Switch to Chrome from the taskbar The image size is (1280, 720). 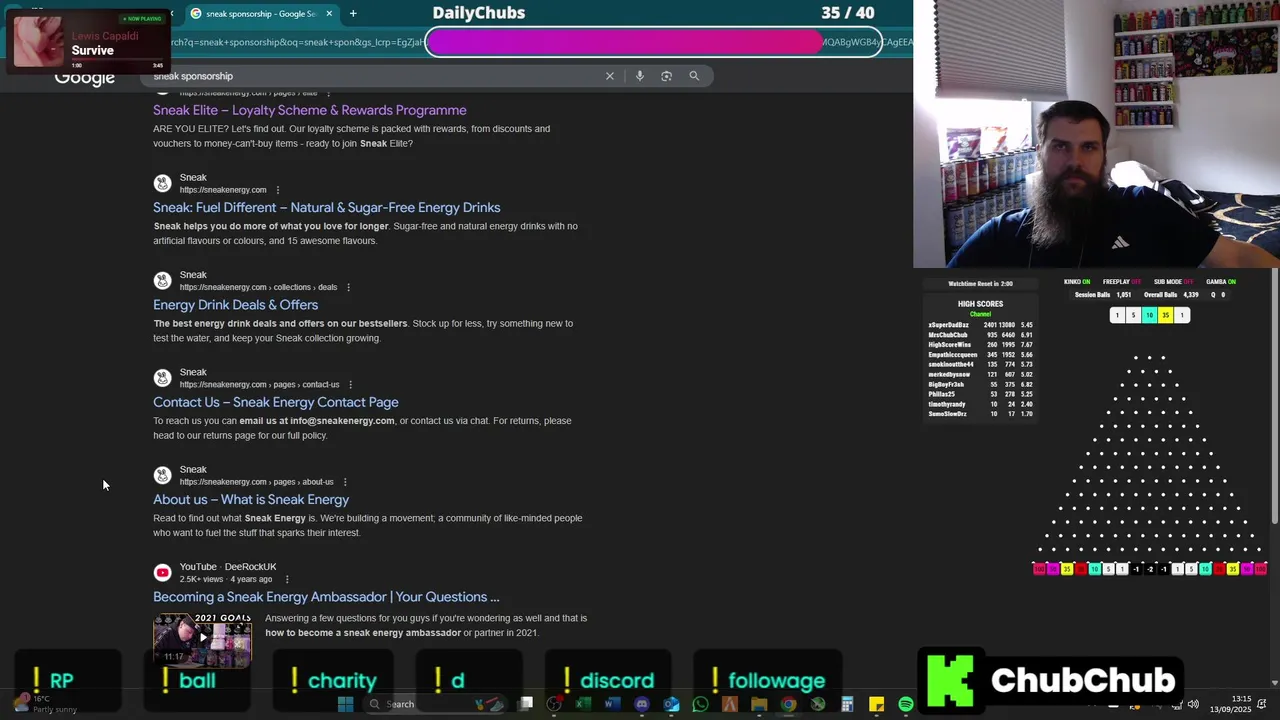coord(789,704)
